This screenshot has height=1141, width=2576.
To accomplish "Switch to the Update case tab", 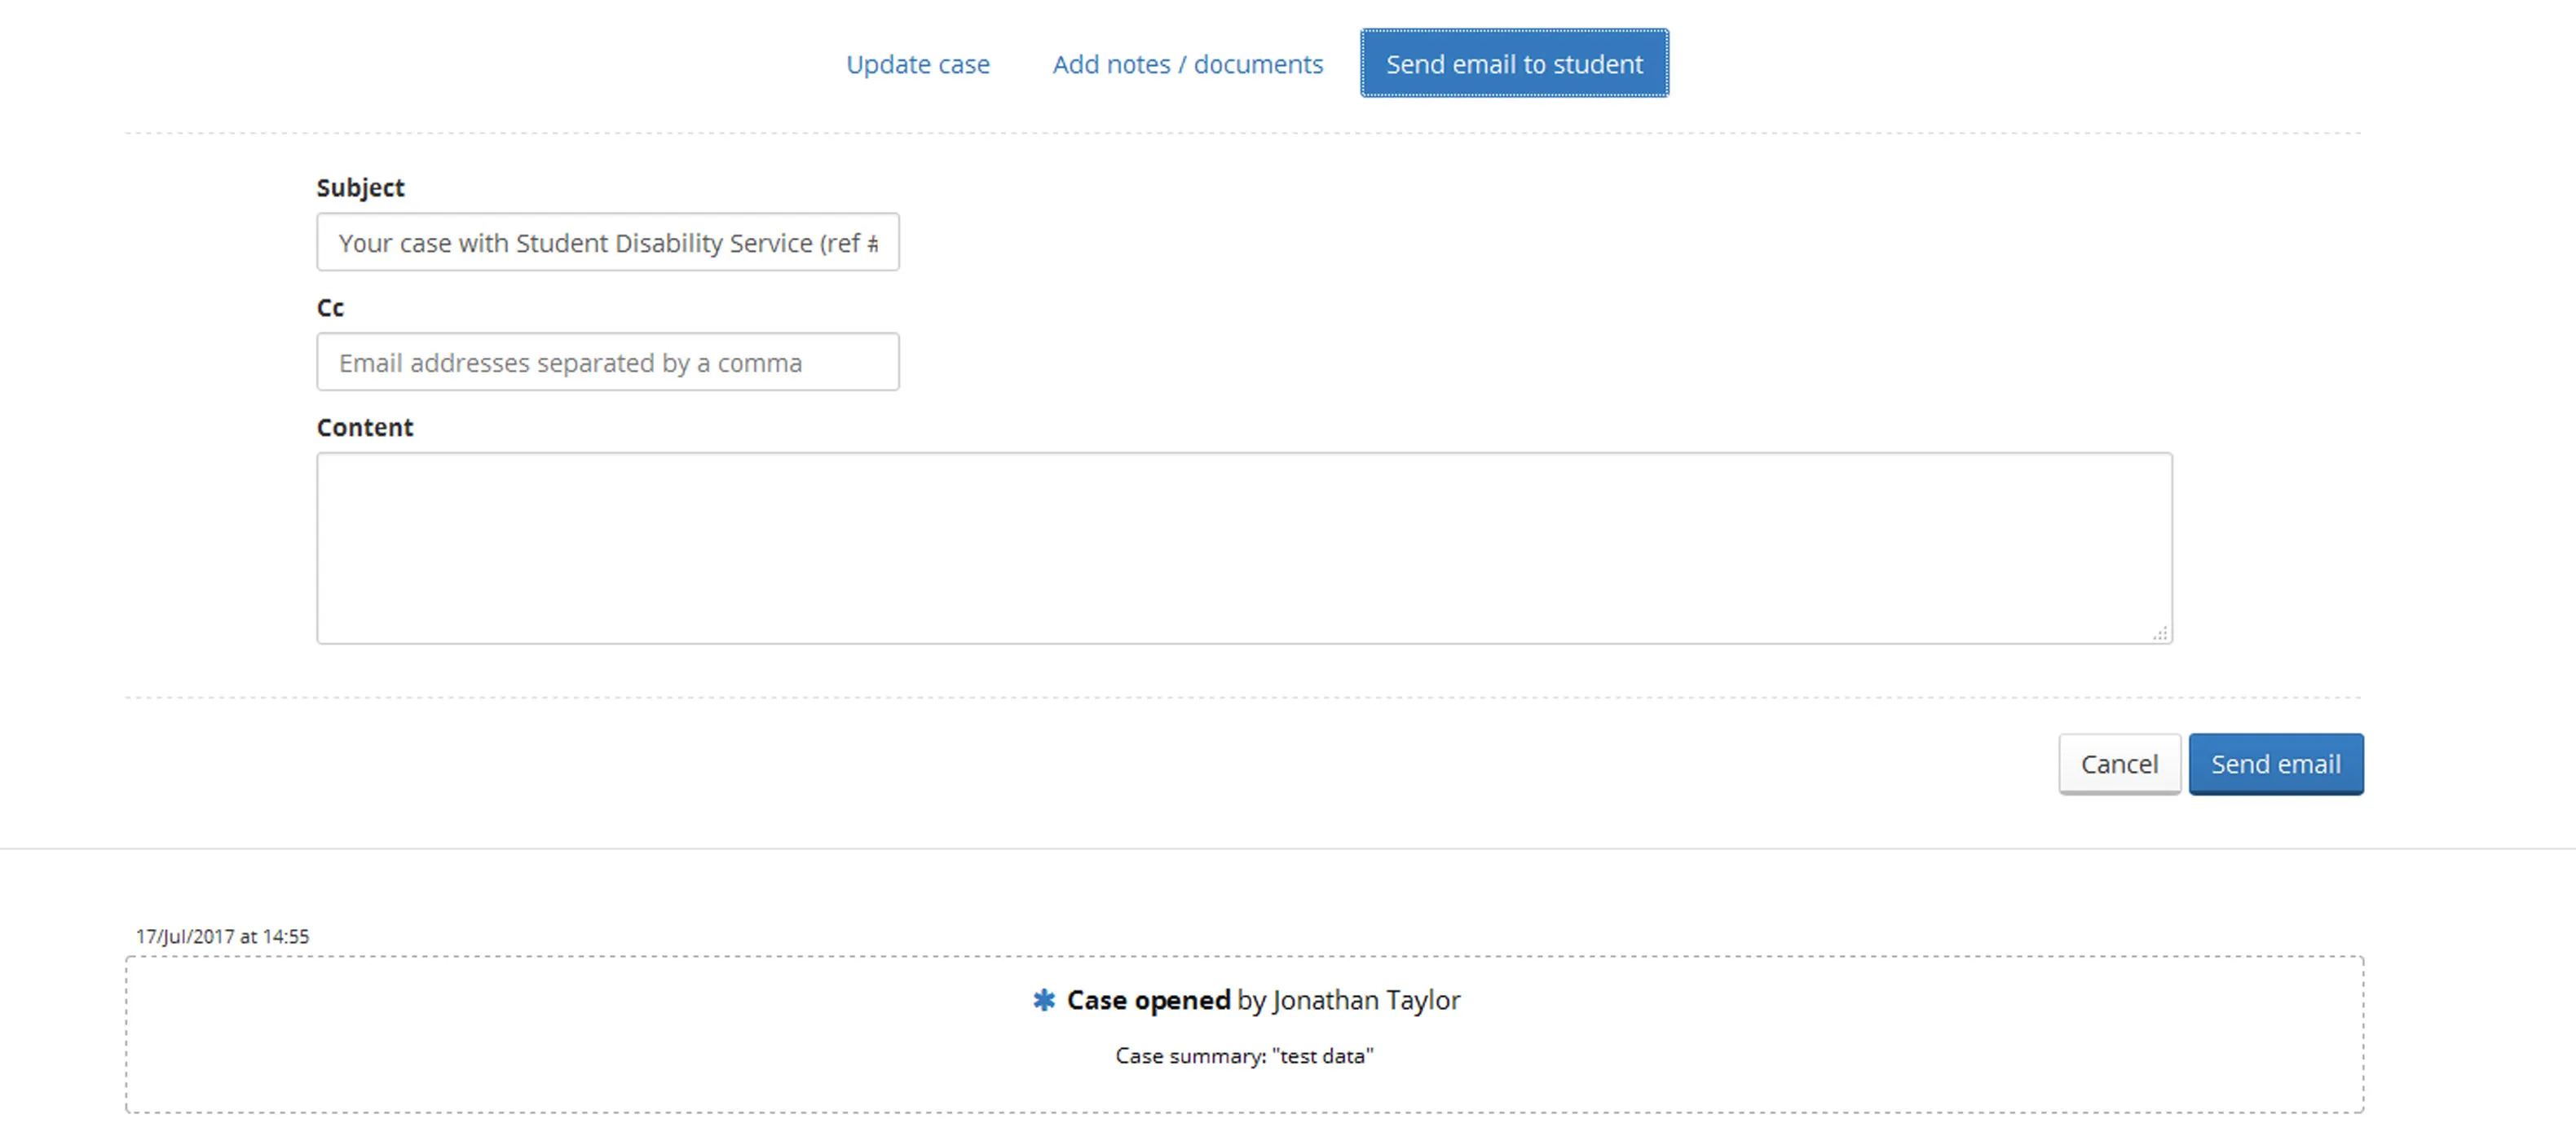I will [x=917, y=63].
